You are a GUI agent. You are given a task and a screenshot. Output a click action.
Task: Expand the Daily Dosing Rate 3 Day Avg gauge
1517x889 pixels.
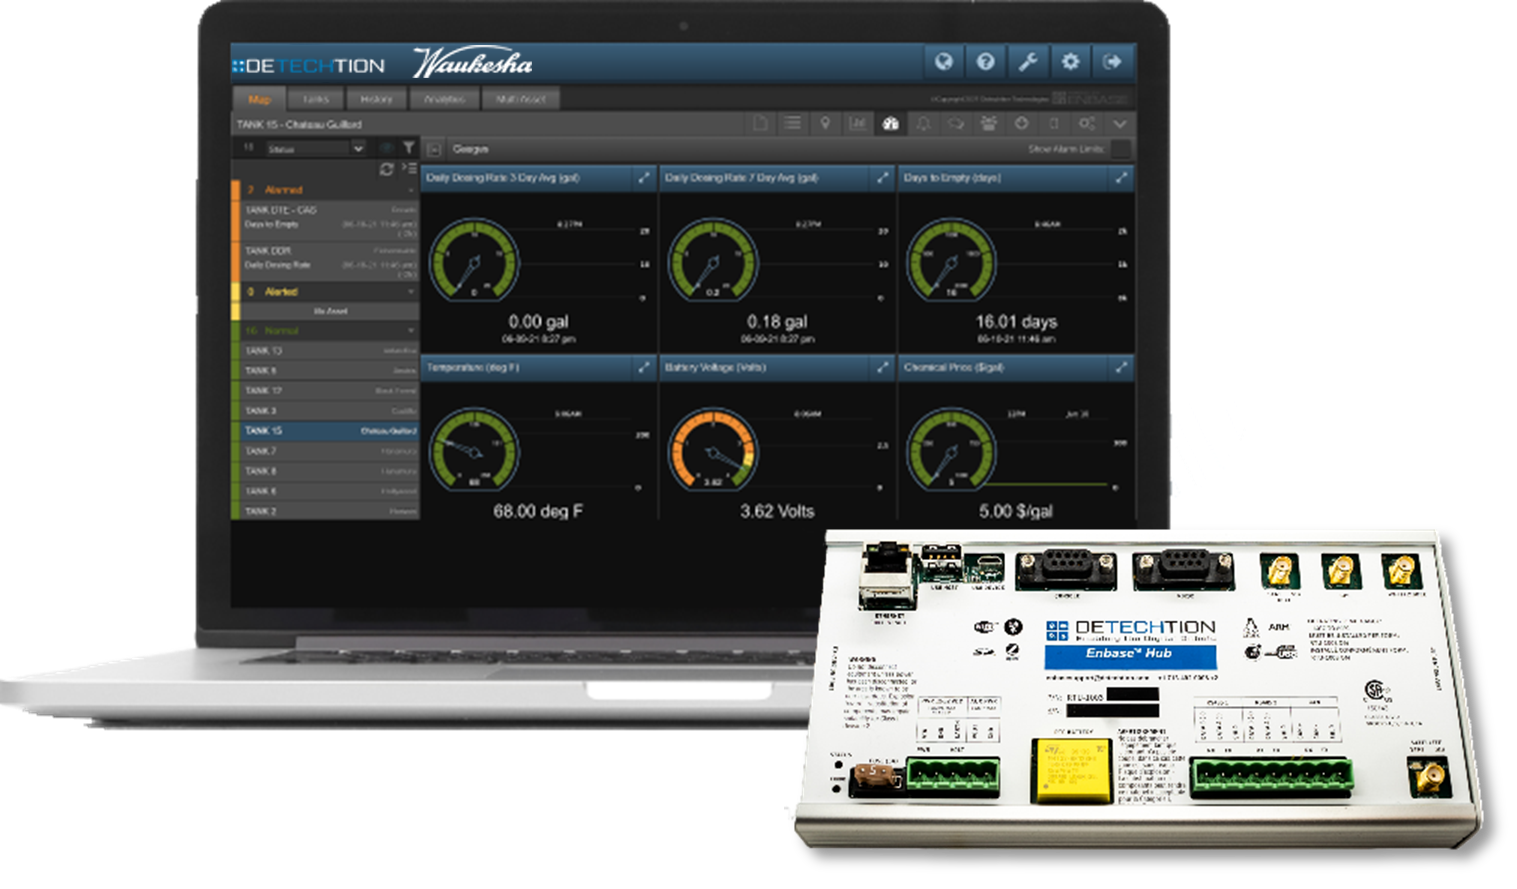tap(644, 178)
